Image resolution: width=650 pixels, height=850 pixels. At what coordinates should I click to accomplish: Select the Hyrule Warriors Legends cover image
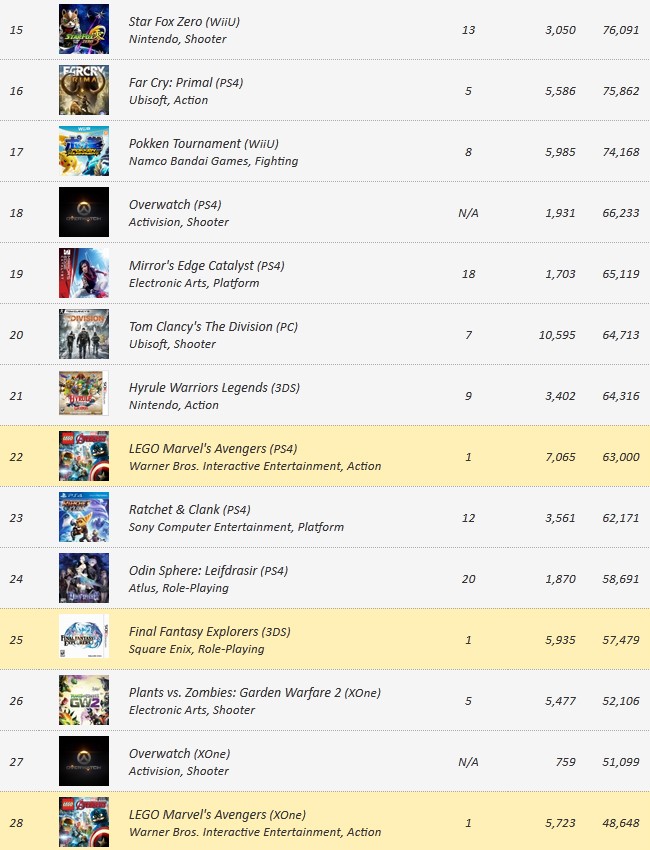[x=84, y=395]
